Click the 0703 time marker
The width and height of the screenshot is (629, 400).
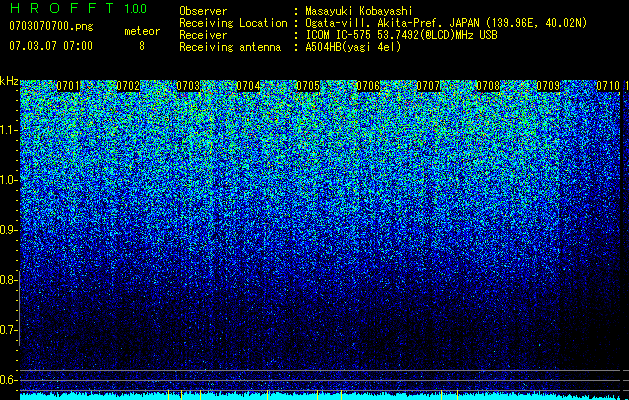[x=188, y=86]
